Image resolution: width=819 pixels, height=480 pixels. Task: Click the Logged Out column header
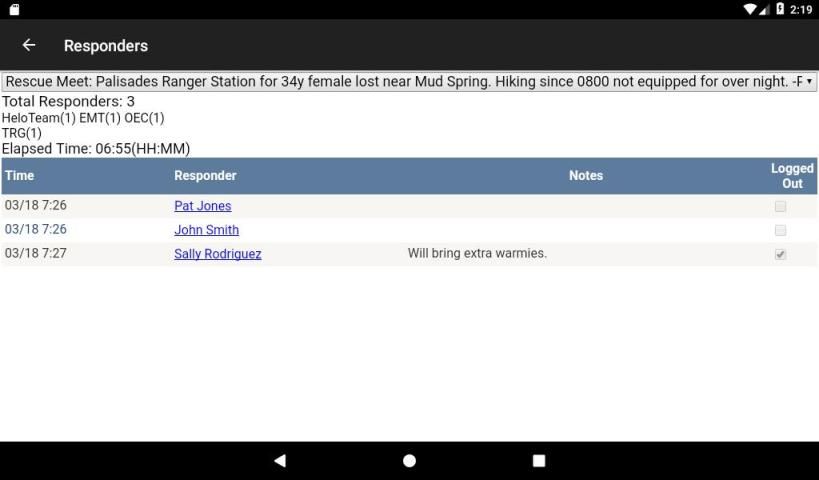[x=792, y=176]
